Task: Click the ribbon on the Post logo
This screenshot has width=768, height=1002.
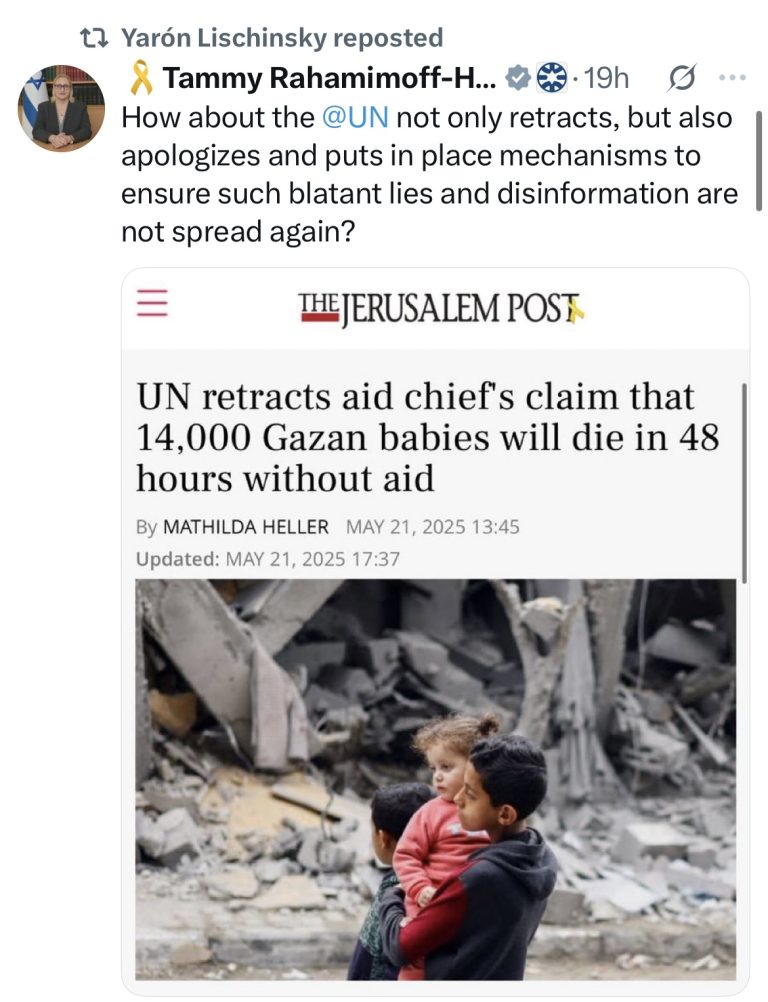Action: tap(576, 310)
